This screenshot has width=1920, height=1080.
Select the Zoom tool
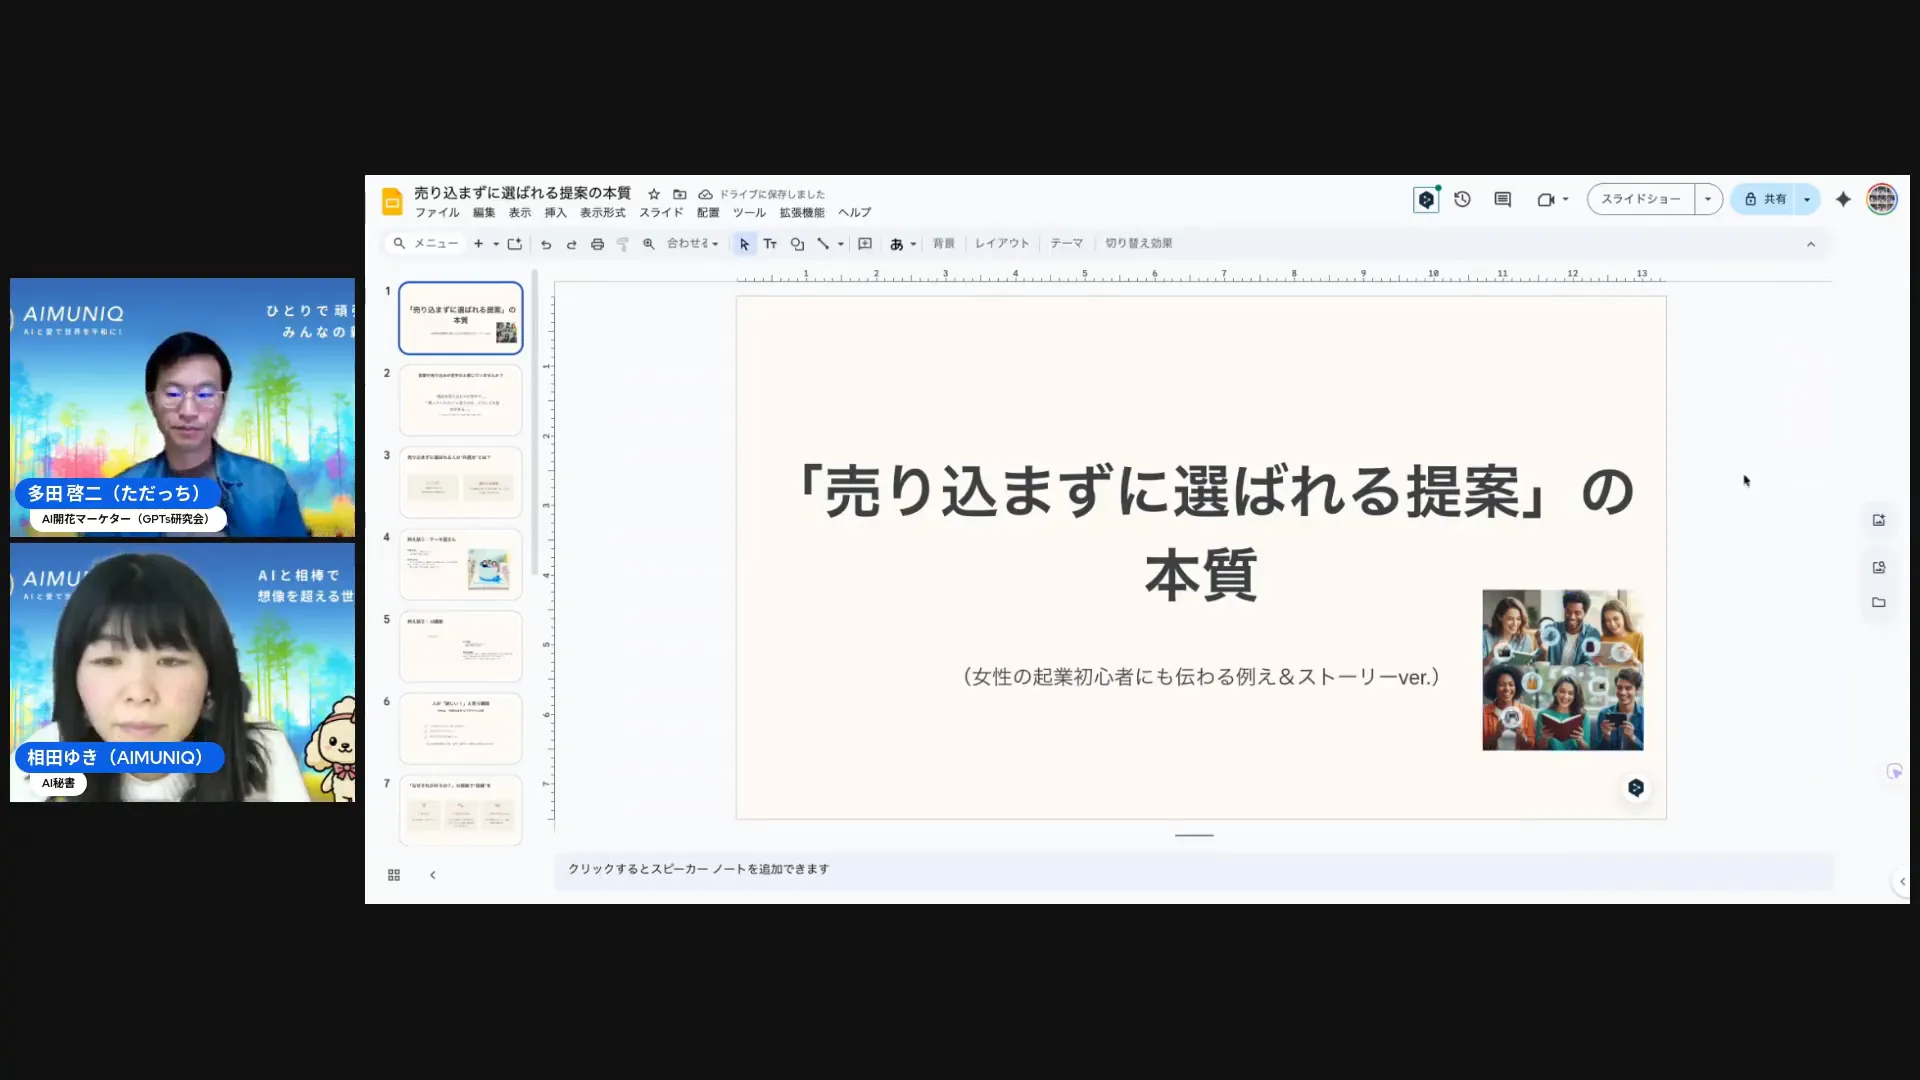pos(648,243)
